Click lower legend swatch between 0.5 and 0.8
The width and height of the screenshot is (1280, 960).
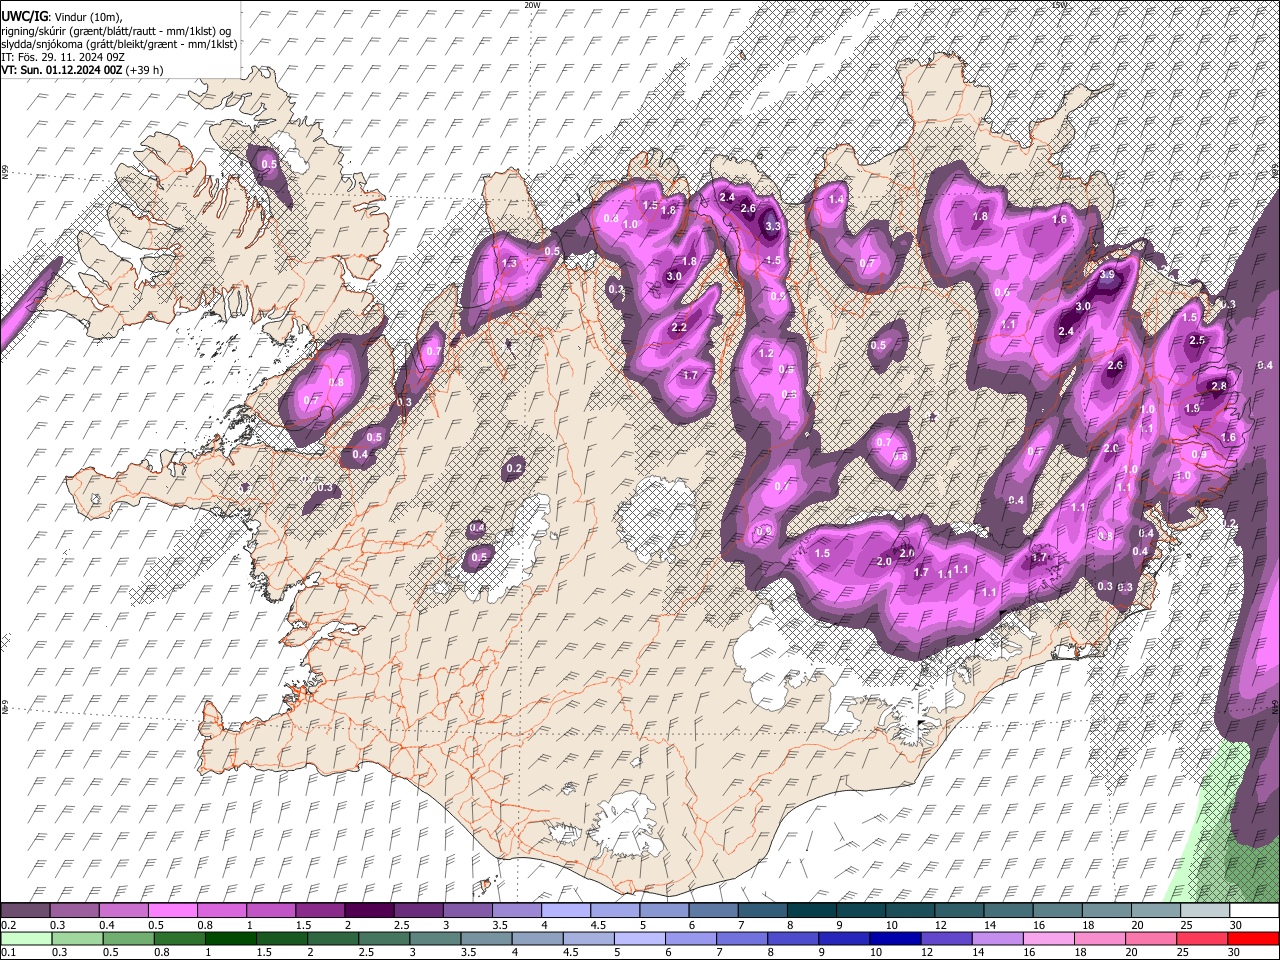point(127,938)
